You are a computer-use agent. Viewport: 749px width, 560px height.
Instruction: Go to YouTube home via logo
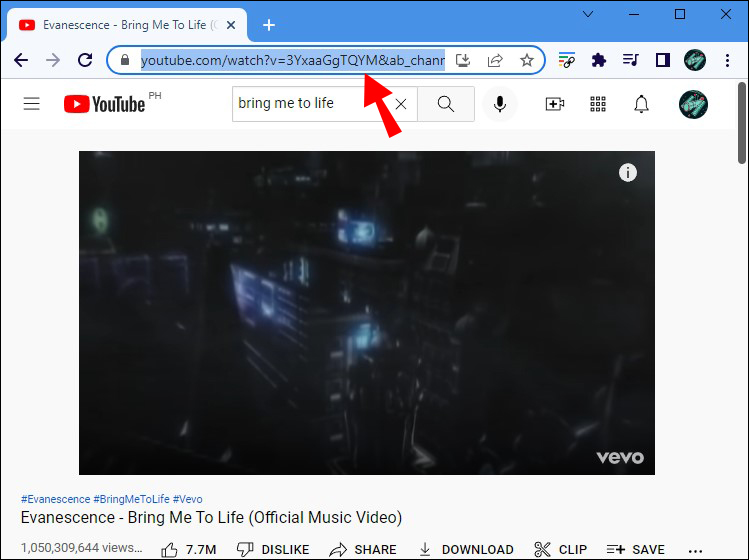[x=104, y=104]
